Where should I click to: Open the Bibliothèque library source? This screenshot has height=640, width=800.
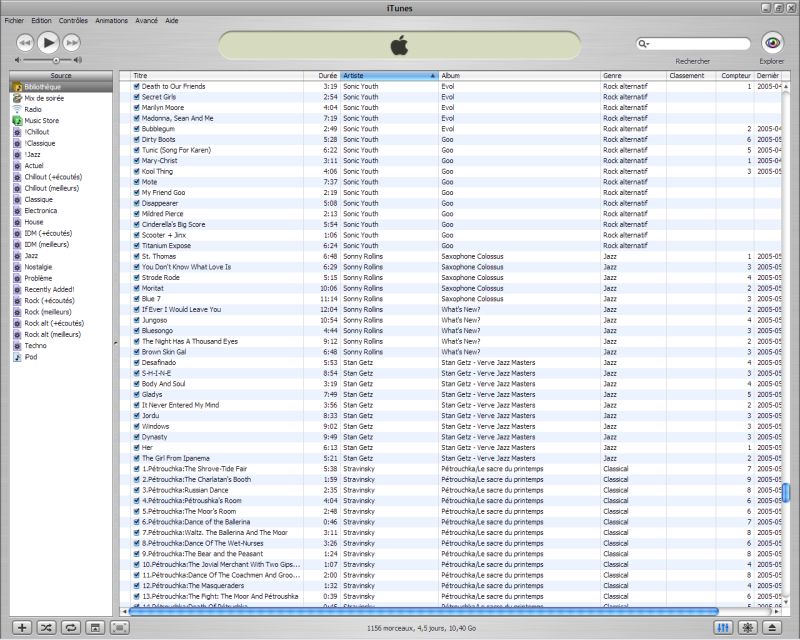point(61,87)
